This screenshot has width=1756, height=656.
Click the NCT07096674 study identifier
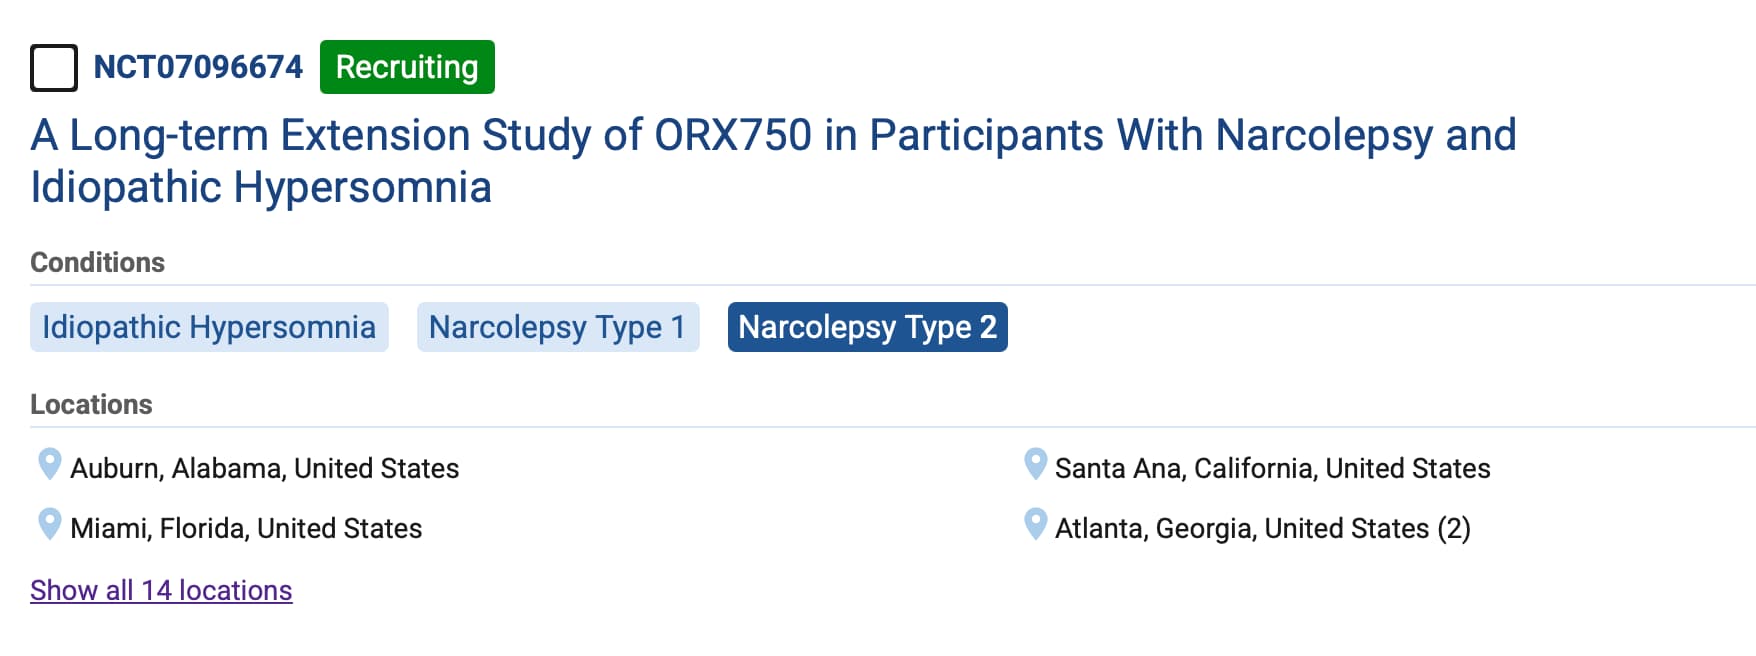[x=198, y=67]
